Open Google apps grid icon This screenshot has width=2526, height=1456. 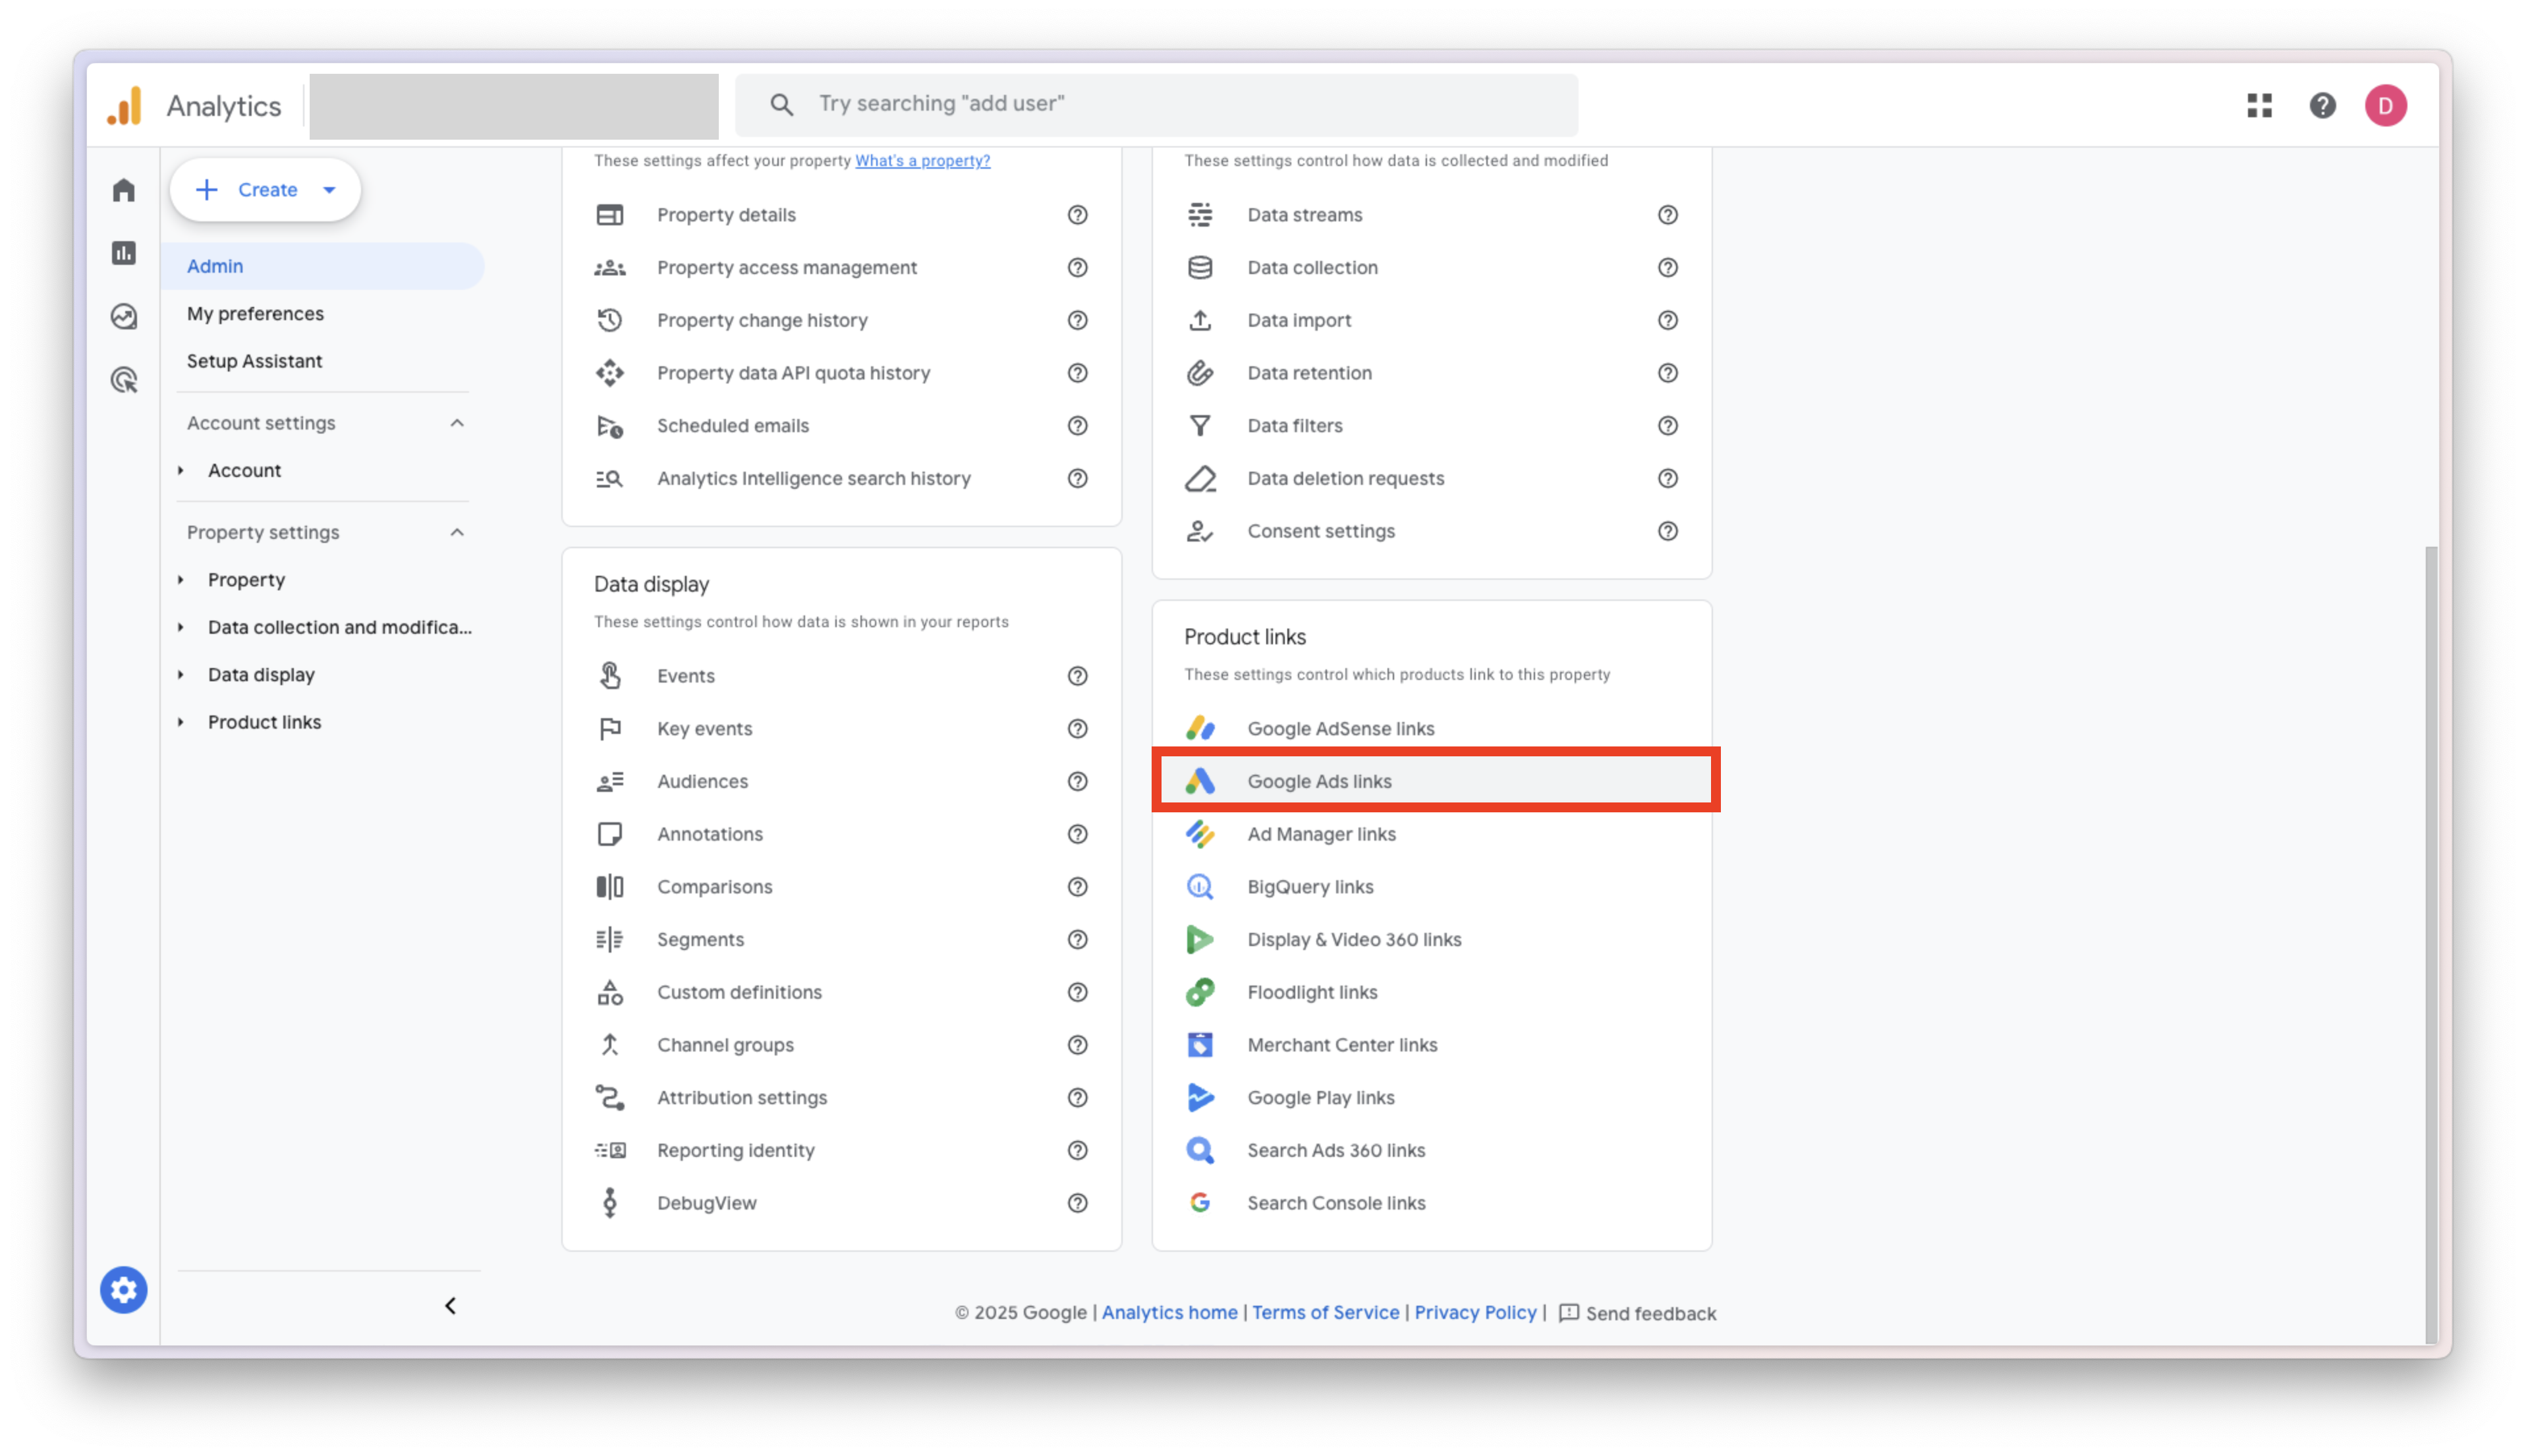click(2259, 105)
